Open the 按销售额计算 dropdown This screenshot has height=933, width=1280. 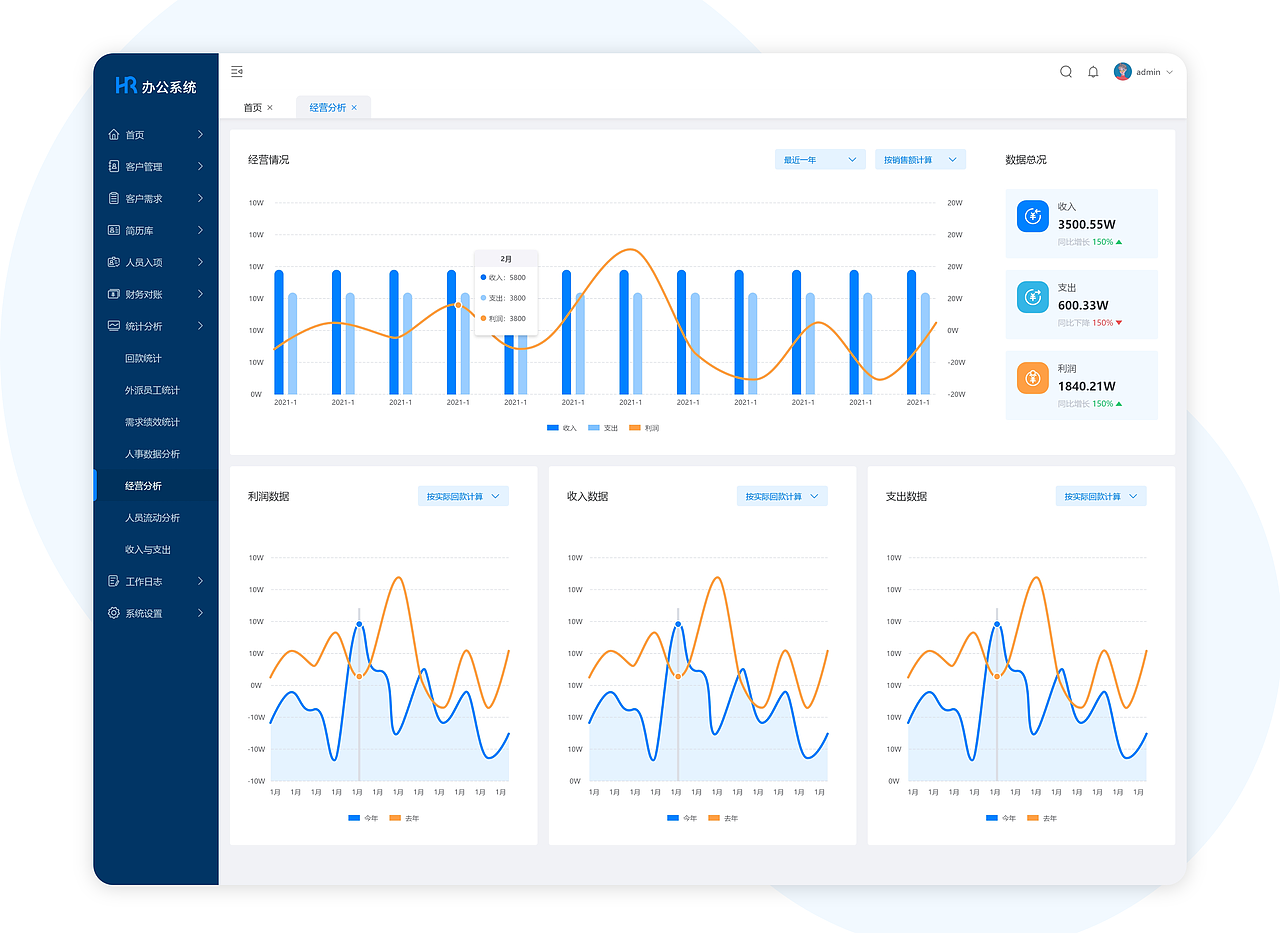920,160
